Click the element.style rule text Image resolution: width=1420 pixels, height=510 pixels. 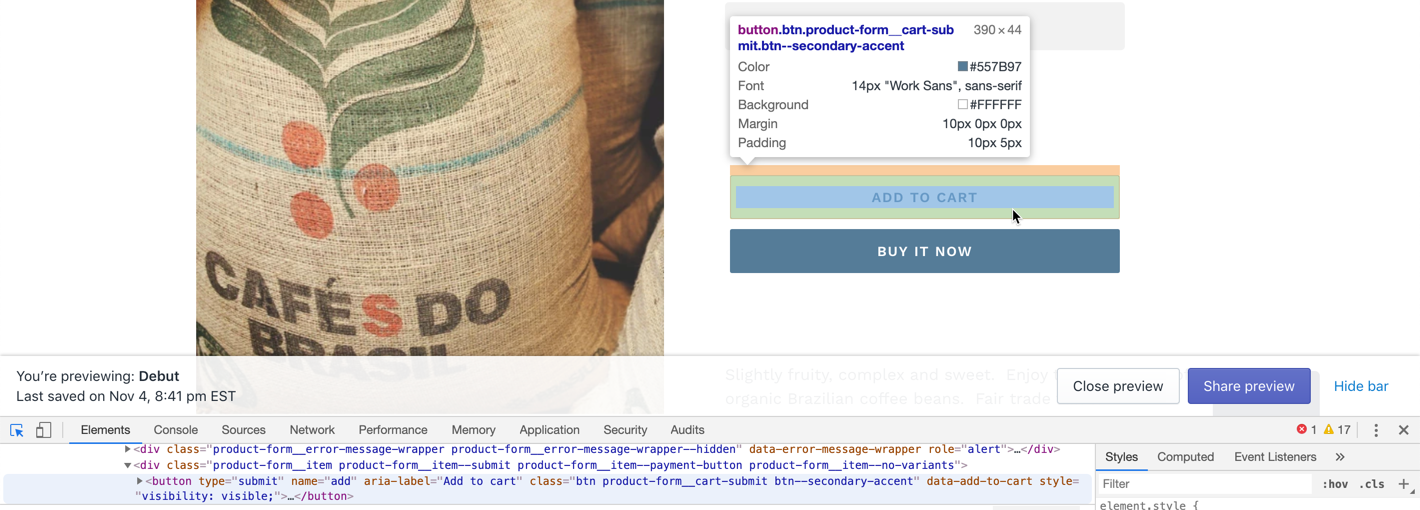[x=1148, y=505]
